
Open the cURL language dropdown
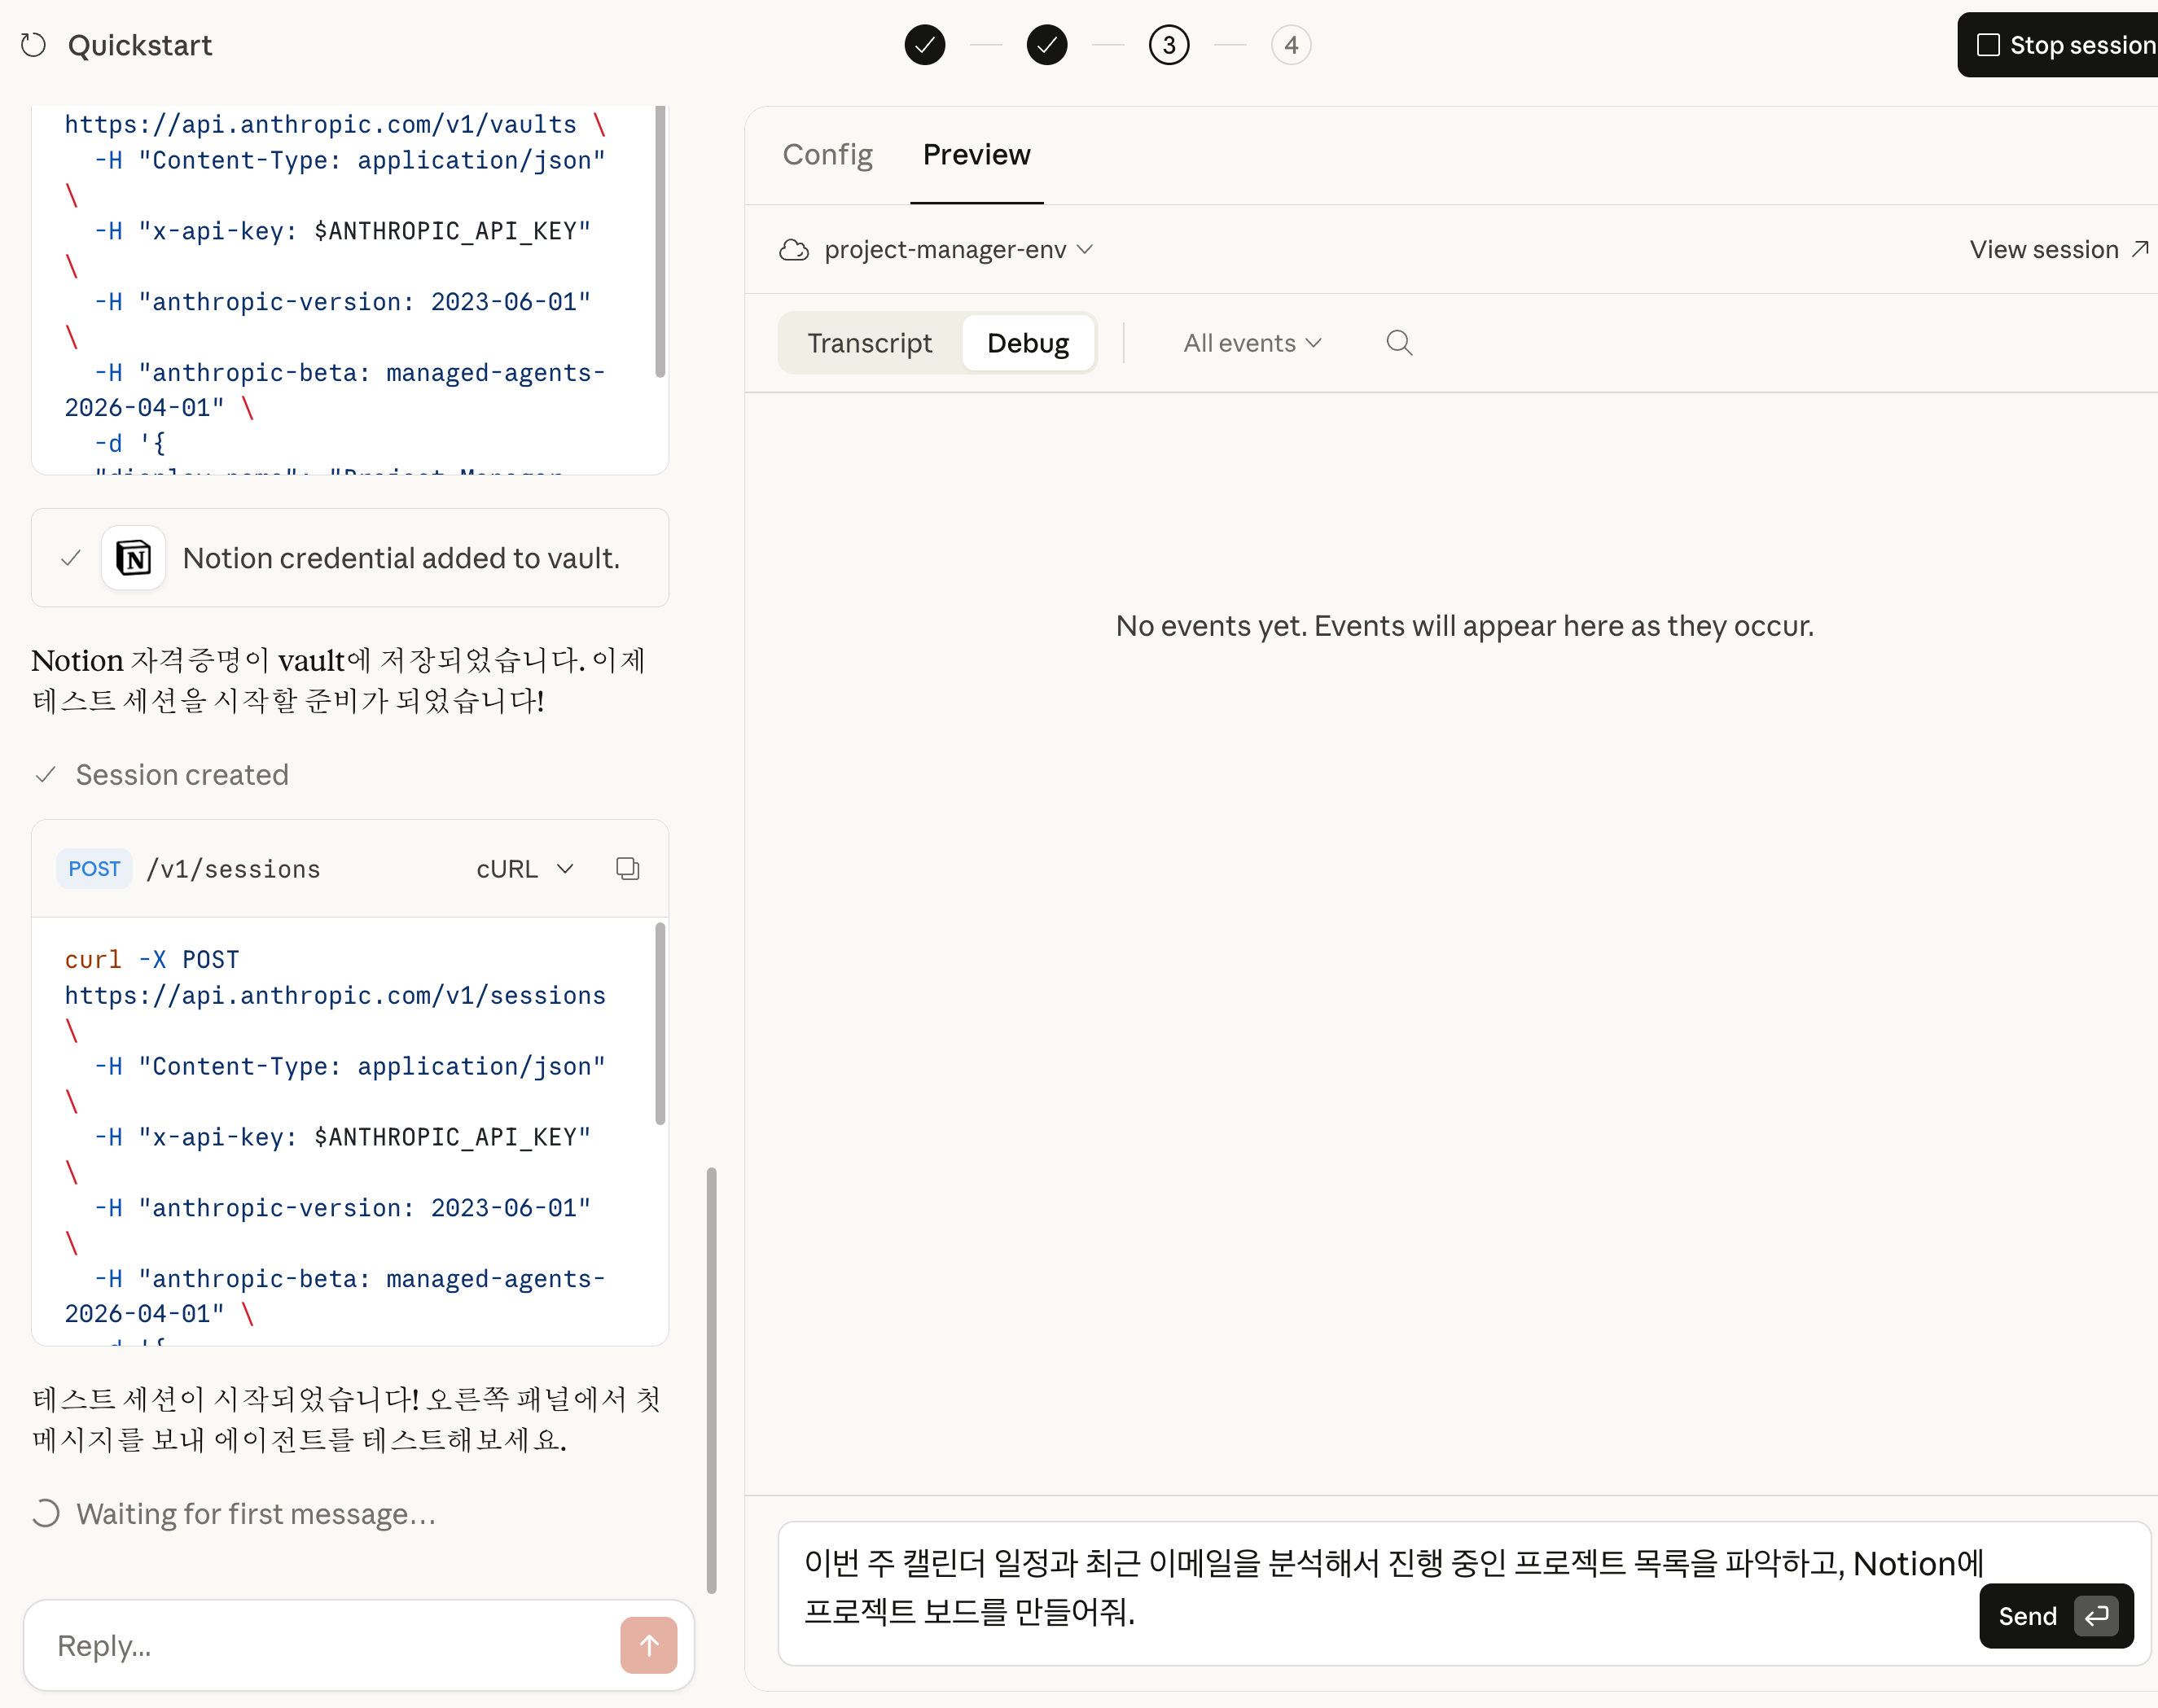point(524,869)
